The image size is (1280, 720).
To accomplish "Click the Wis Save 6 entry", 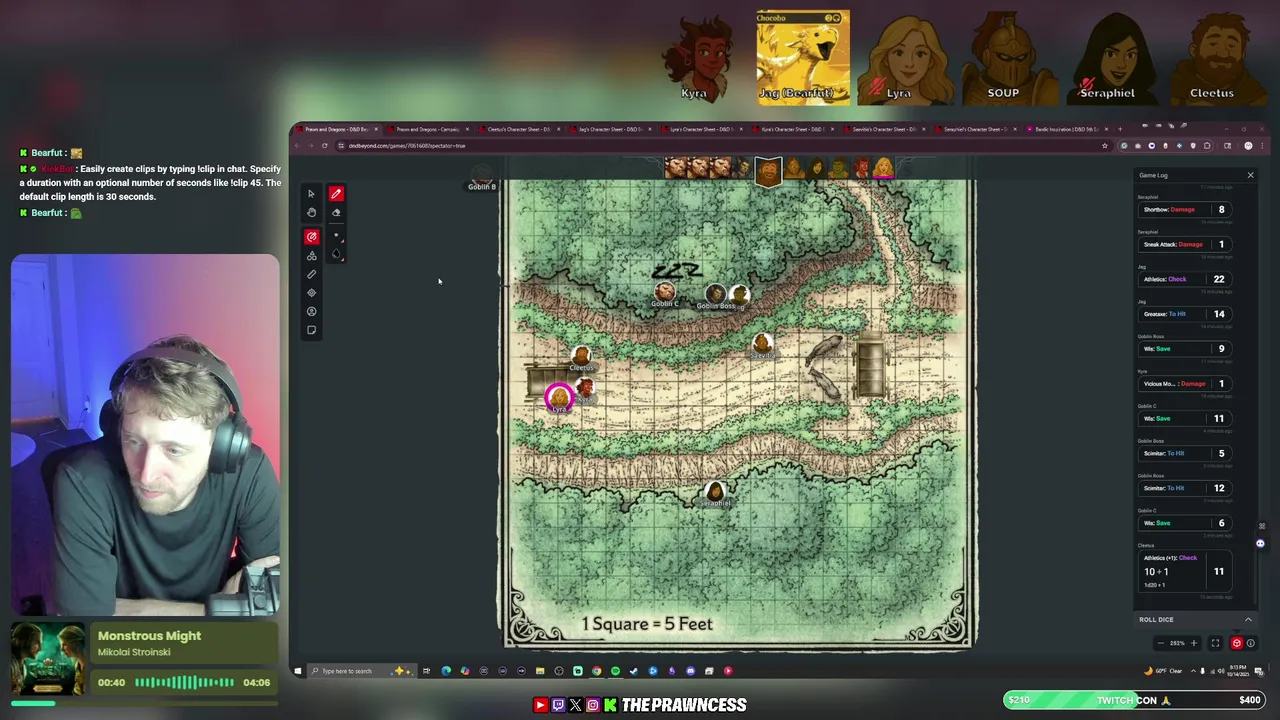I will click(1186, 522).
